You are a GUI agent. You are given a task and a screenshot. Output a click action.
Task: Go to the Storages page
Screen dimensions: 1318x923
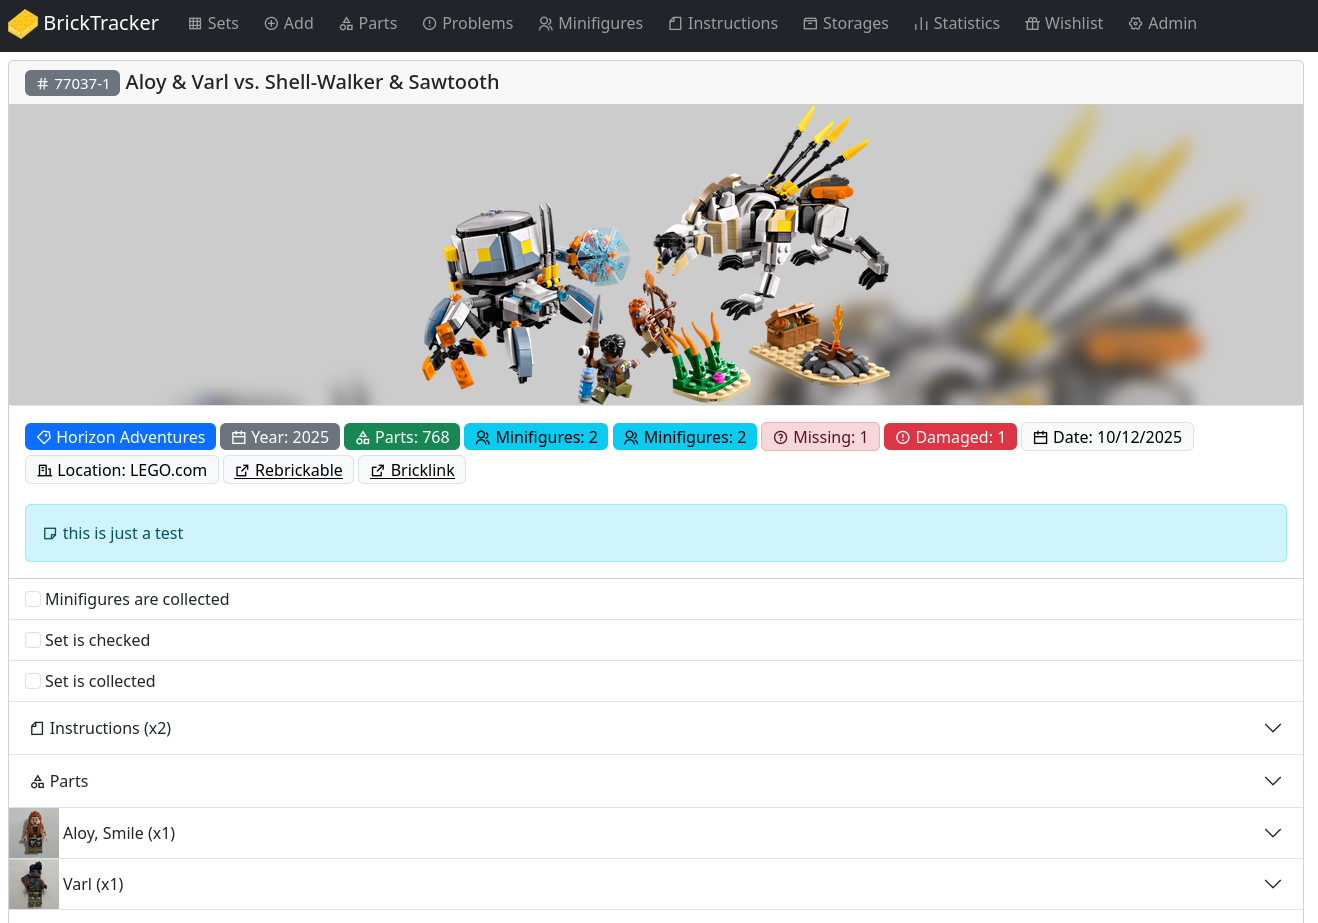coord(846,23)
